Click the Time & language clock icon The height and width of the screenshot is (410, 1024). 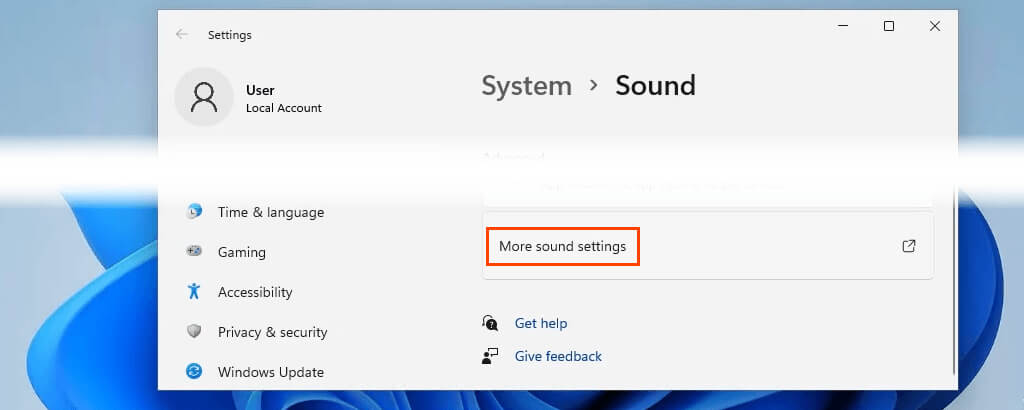click(194, 212)
